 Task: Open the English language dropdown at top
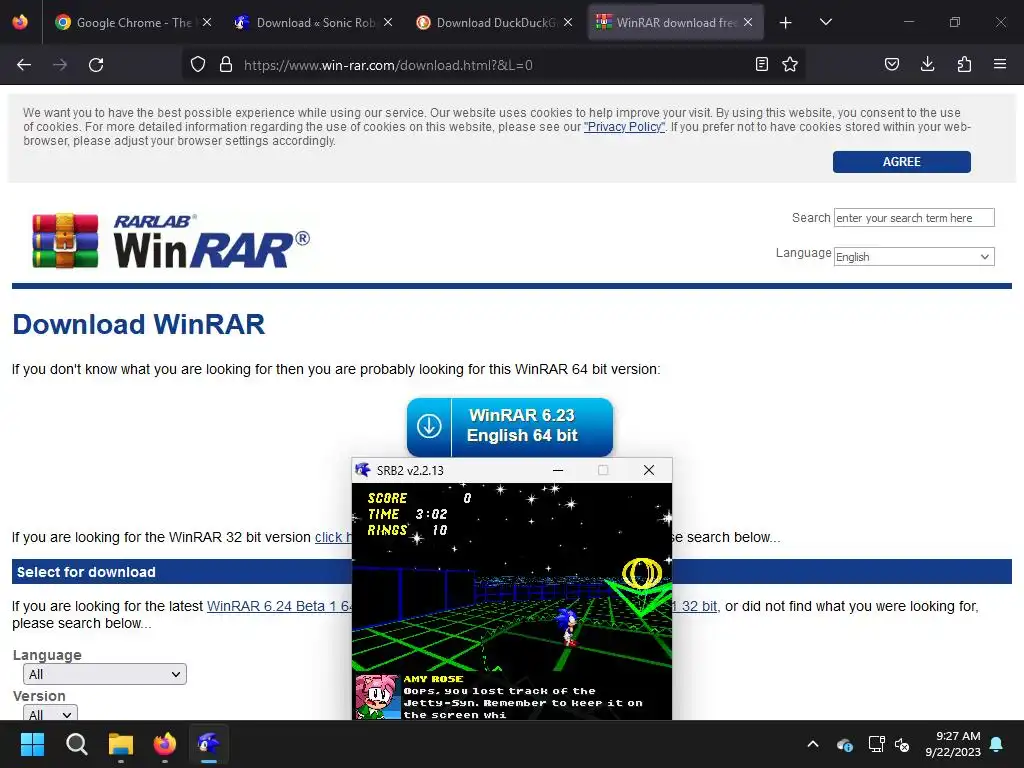click(914, 257)
